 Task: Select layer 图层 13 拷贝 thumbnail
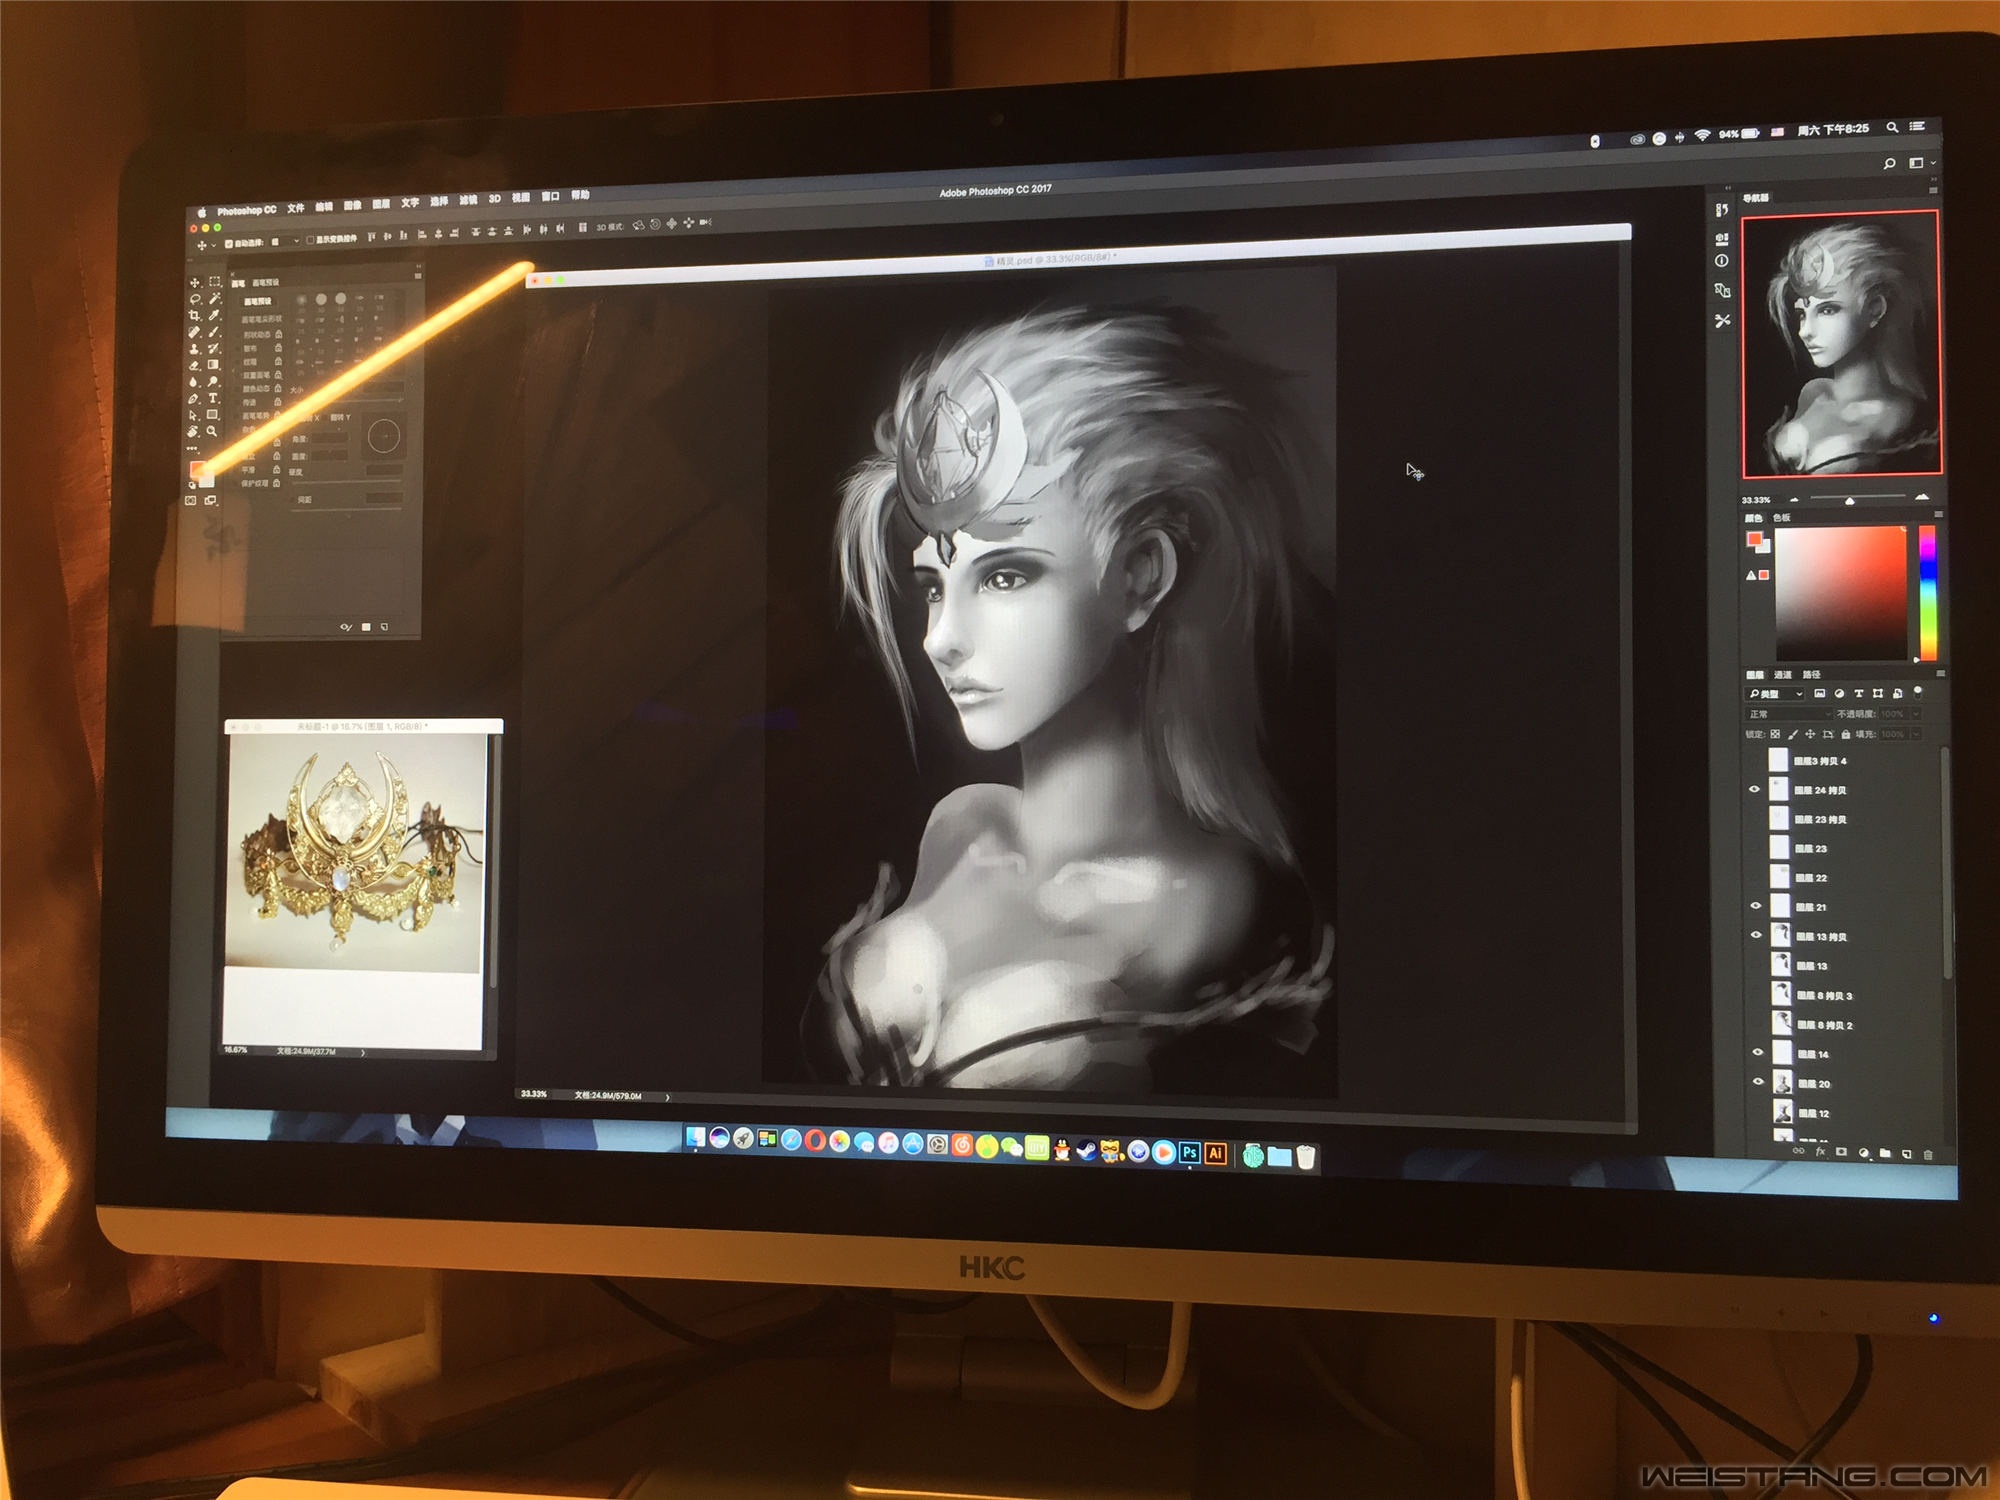[1781, 935]
